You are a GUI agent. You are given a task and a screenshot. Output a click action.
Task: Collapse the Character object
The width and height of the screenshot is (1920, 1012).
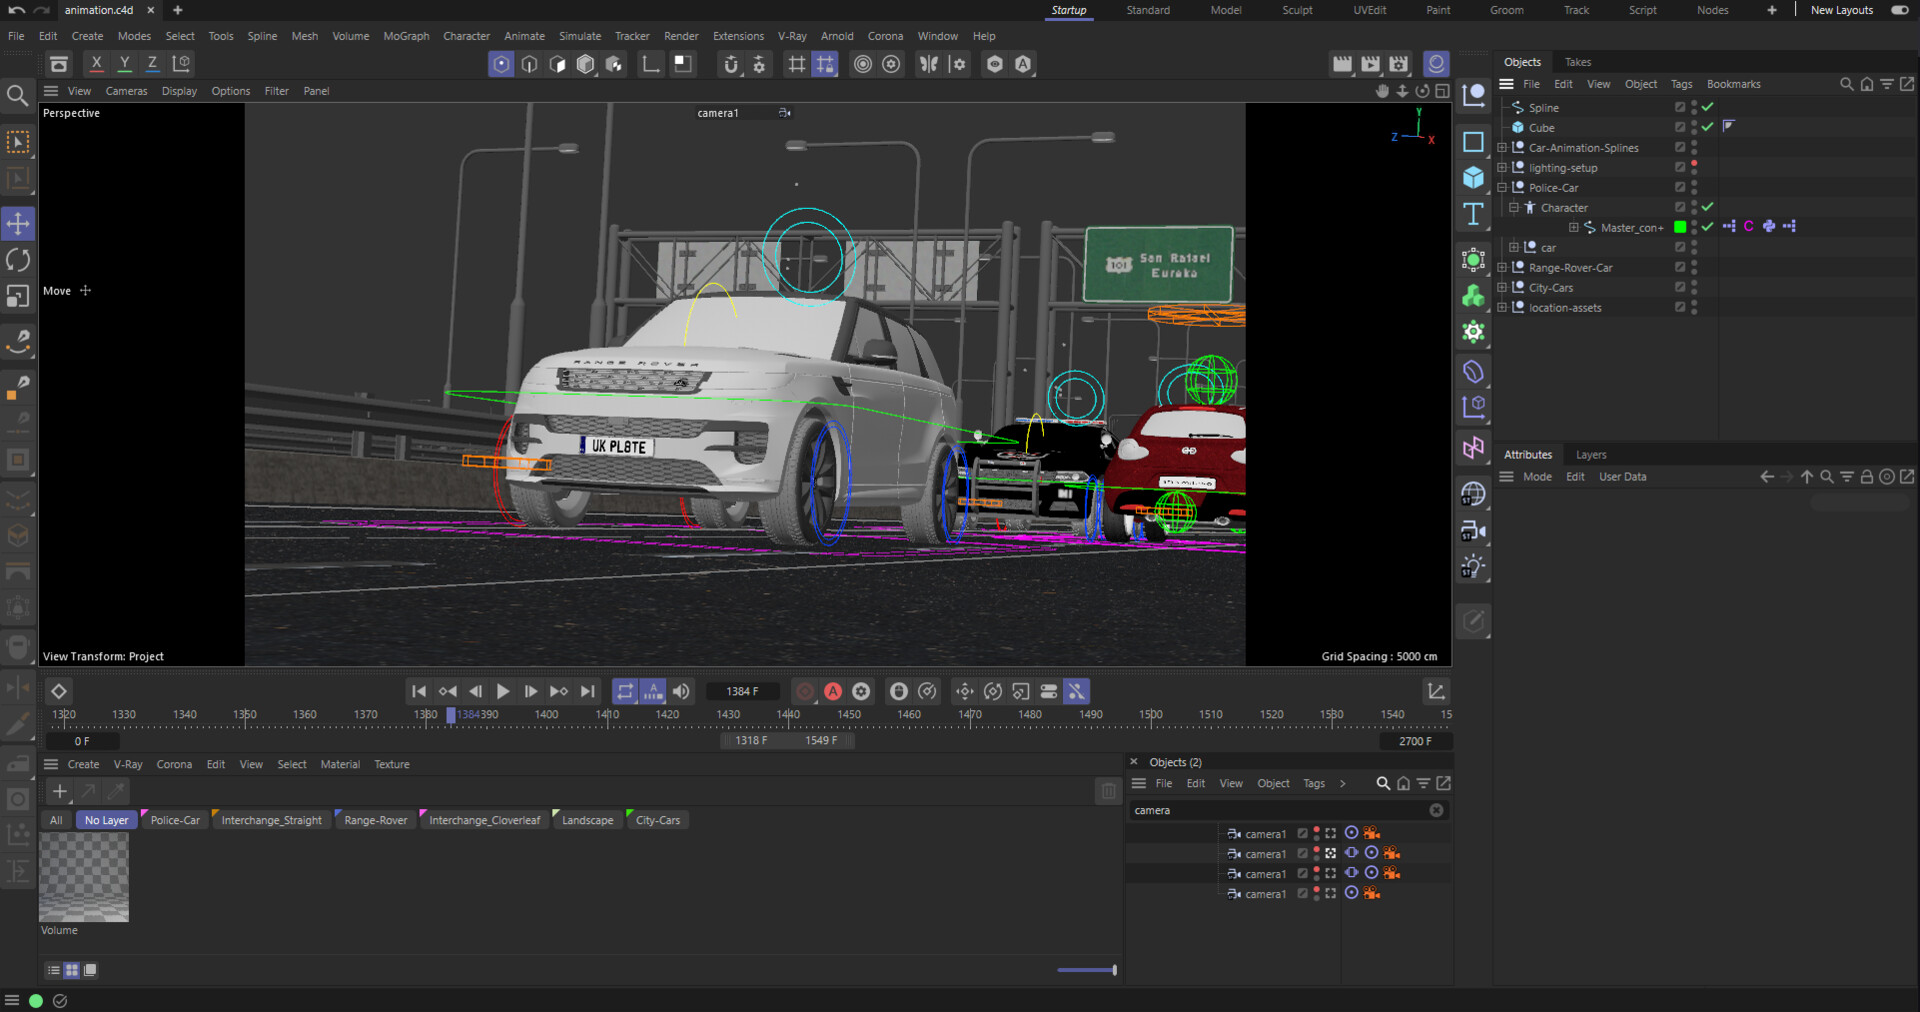pyautogui.click(x=1514, y=208)
